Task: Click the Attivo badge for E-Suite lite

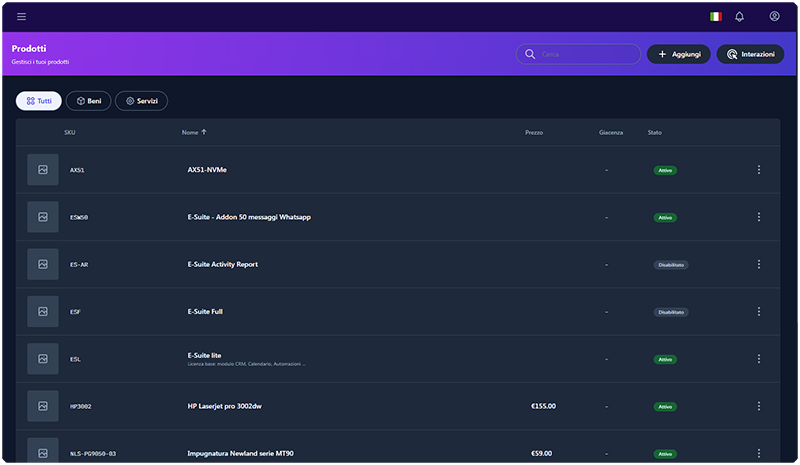Action: click(x=664, y=359)
